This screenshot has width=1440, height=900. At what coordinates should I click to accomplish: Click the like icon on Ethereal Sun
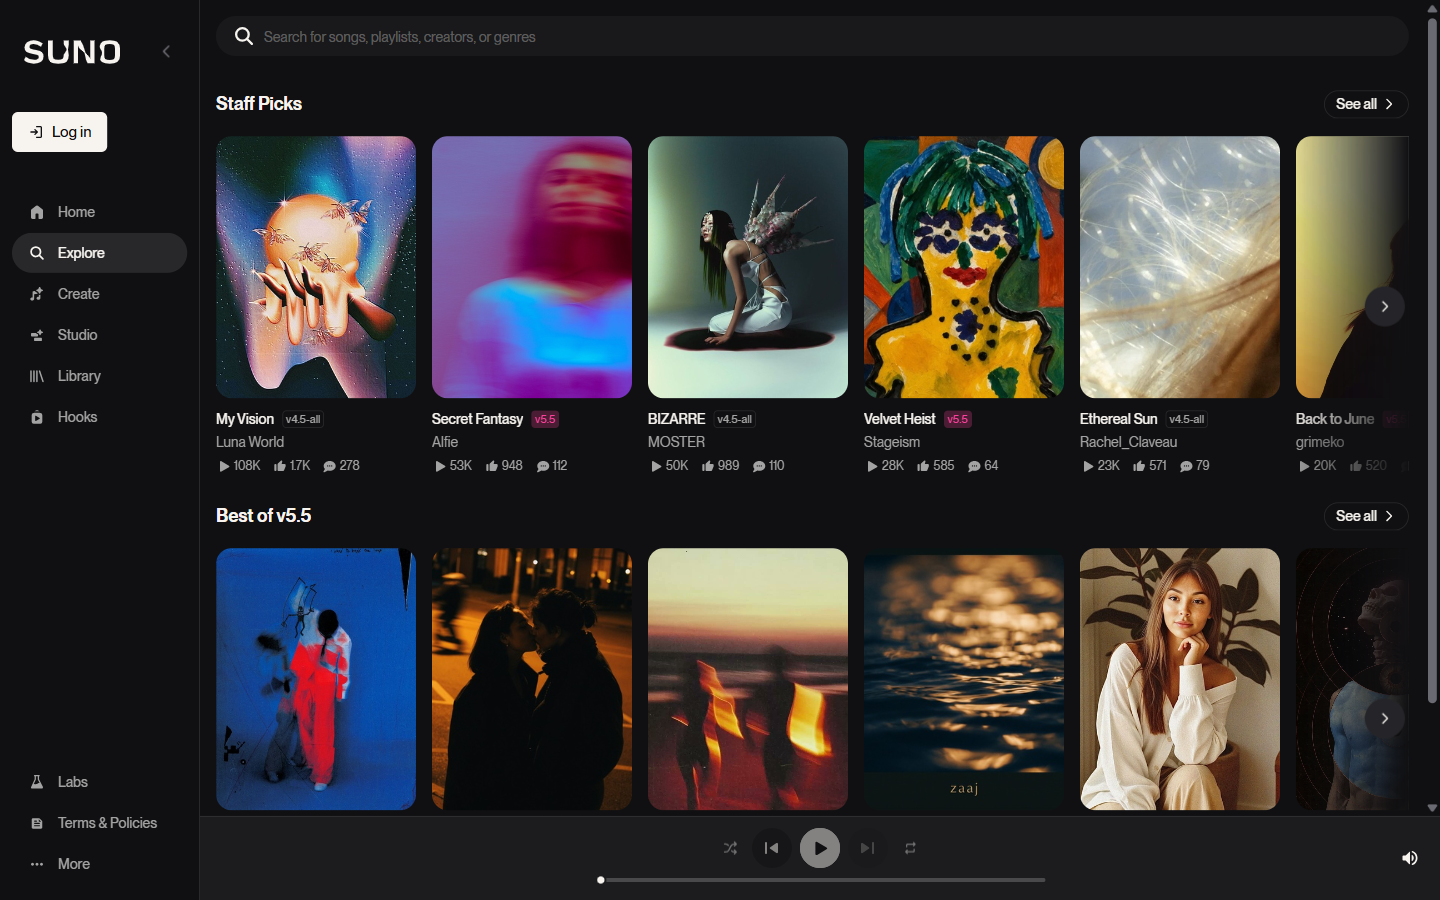pos(1139,466)
